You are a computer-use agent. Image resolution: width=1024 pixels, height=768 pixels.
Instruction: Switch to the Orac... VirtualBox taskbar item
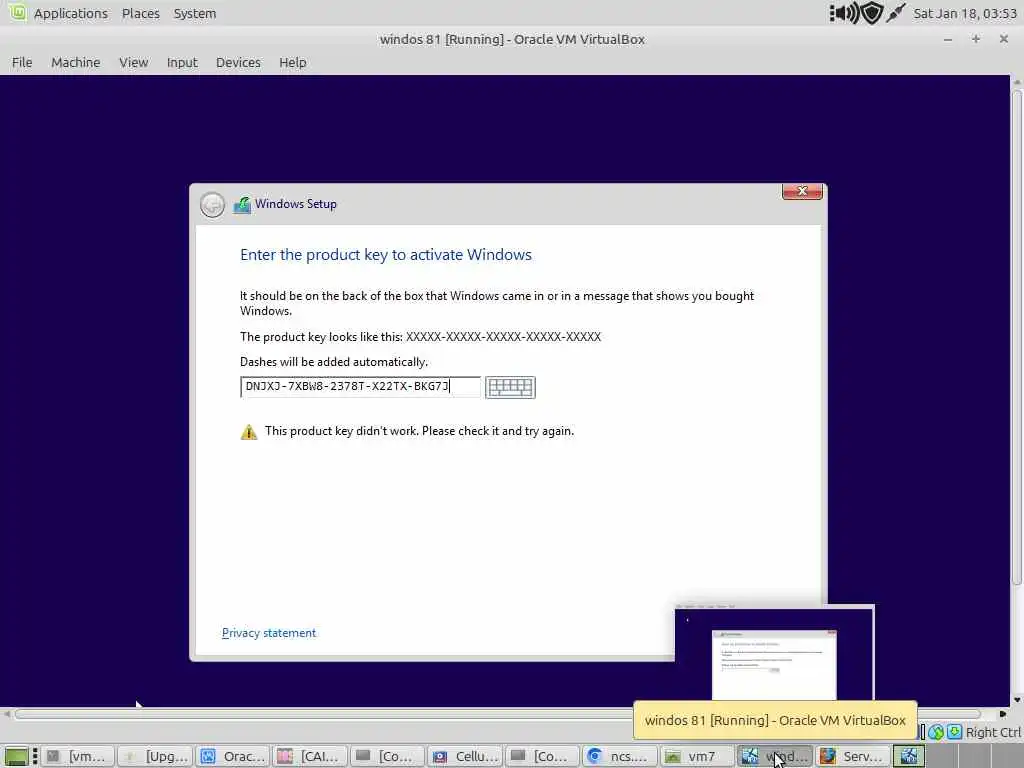tap(234, 756)
